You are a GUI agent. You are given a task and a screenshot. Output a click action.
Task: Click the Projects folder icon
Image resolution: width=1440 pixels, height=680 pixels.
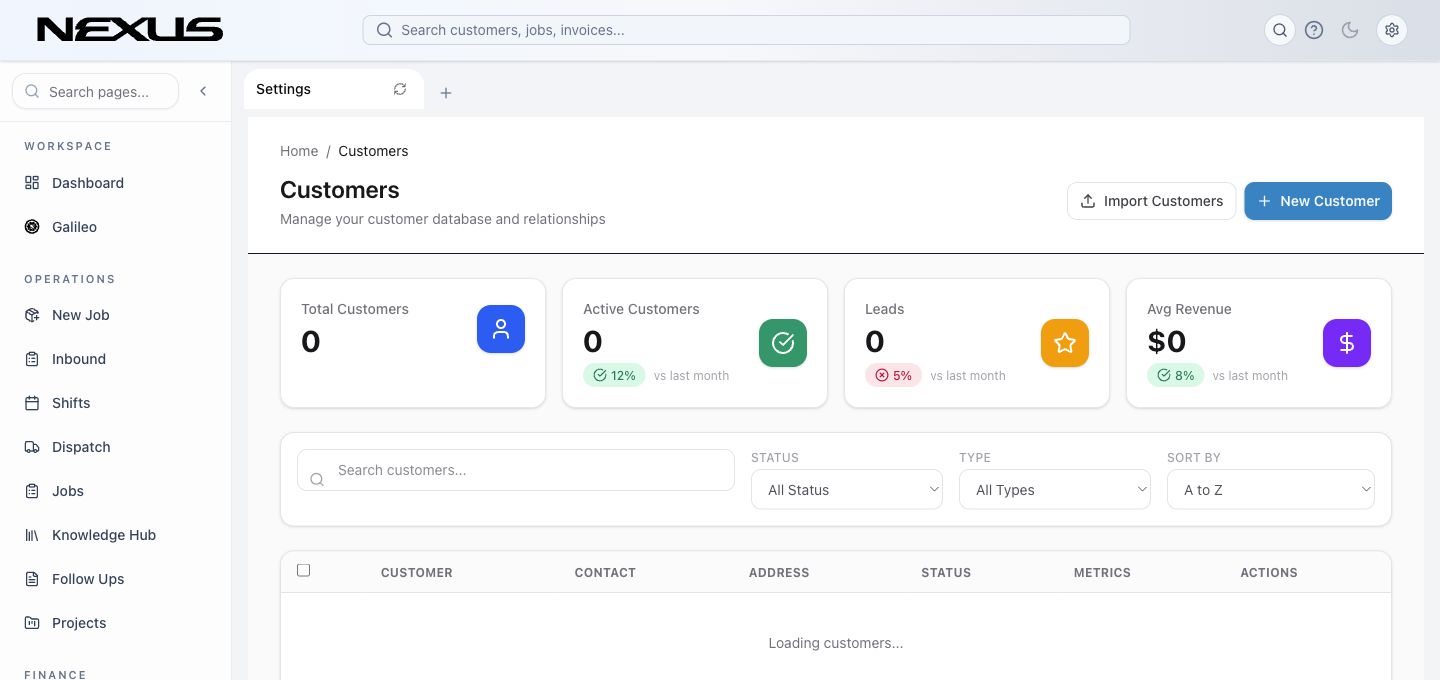(32, 623)
